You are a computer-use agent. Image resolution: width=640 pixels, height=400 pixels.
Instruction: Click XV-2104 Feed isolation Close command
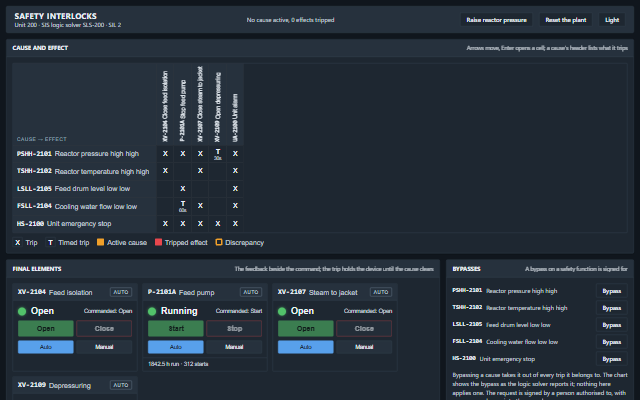pyautogui.click(x=104, y=329)
